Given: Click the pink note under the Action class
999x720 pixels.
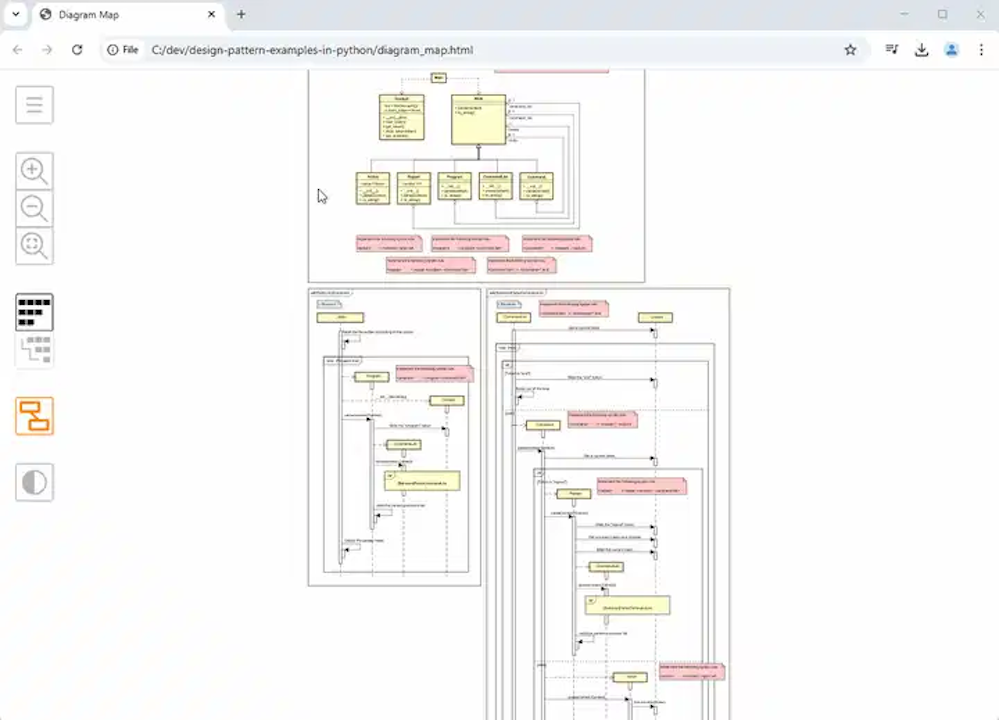Looking at the screenshot, I should point(389,243).
